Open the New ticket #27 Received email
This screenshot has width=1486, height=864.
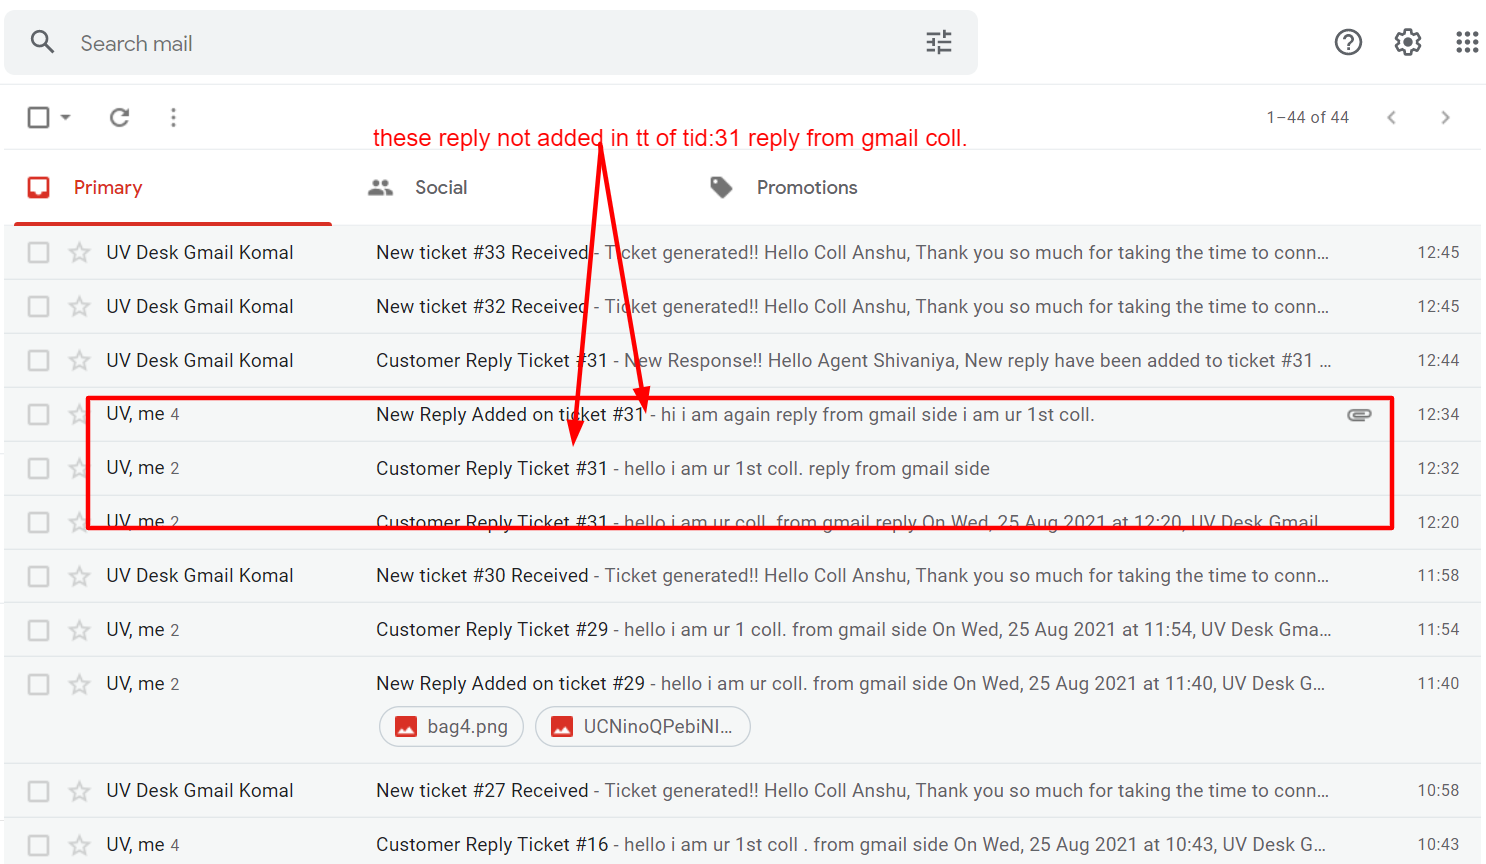(742, 791)
